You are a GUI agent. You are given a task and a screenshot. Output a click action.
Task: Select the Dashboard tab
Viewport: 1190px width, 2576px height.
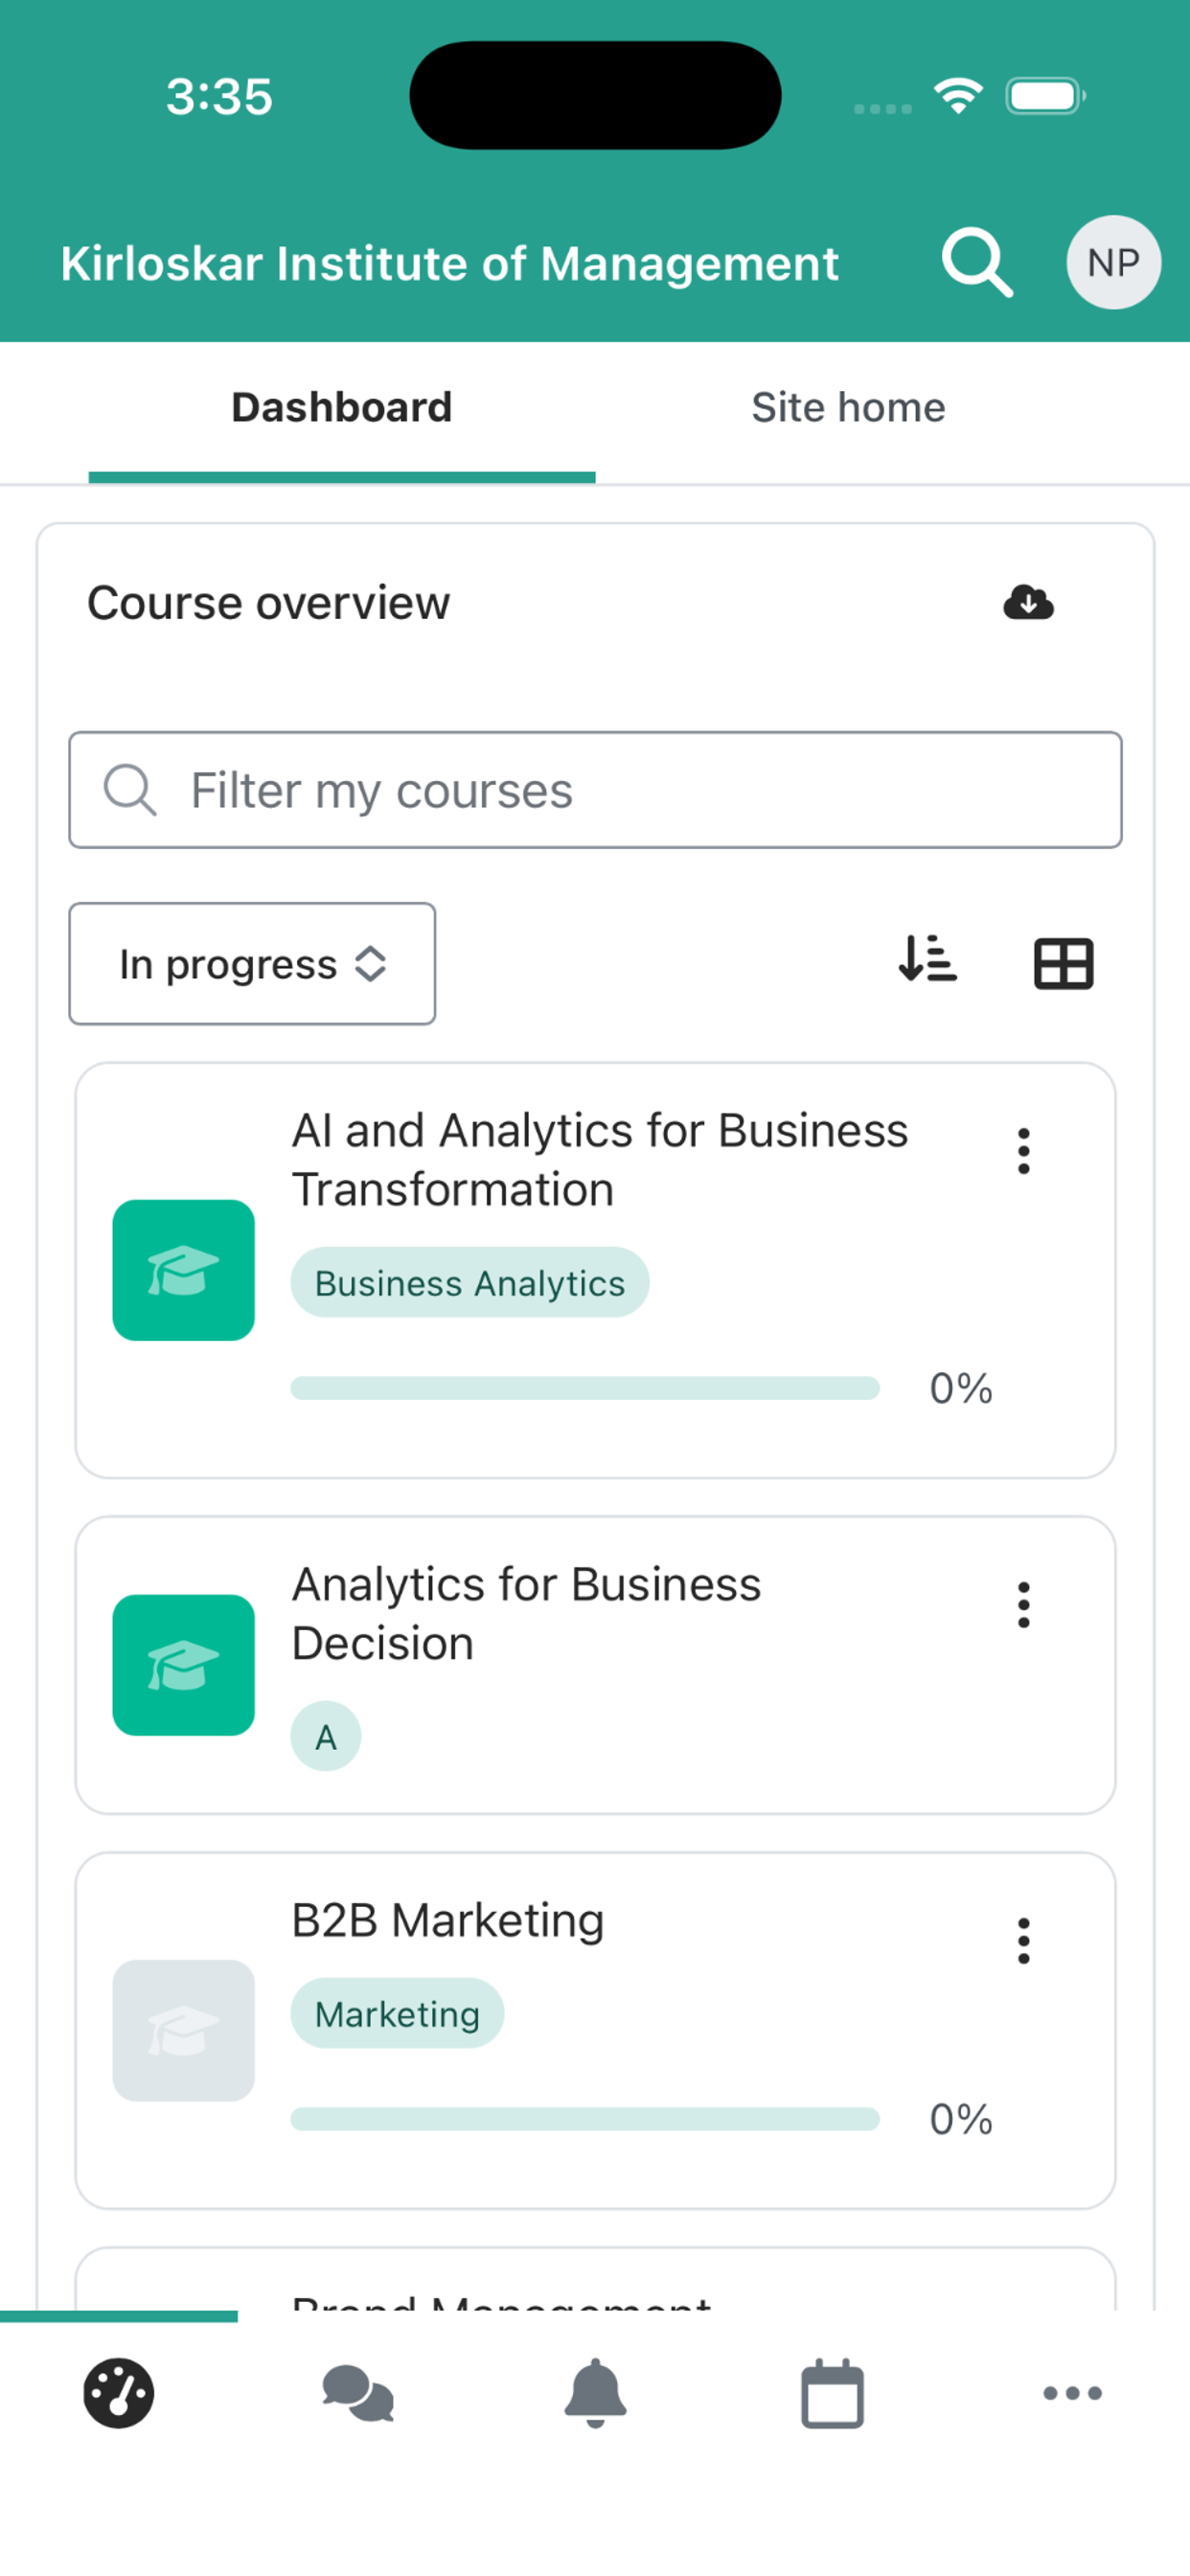coord(342,408)
